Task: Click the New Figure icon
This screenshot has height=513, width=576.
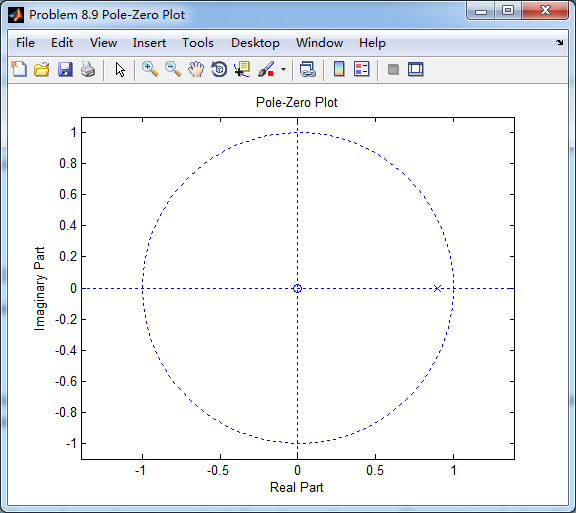Action: tap(19, 69)
